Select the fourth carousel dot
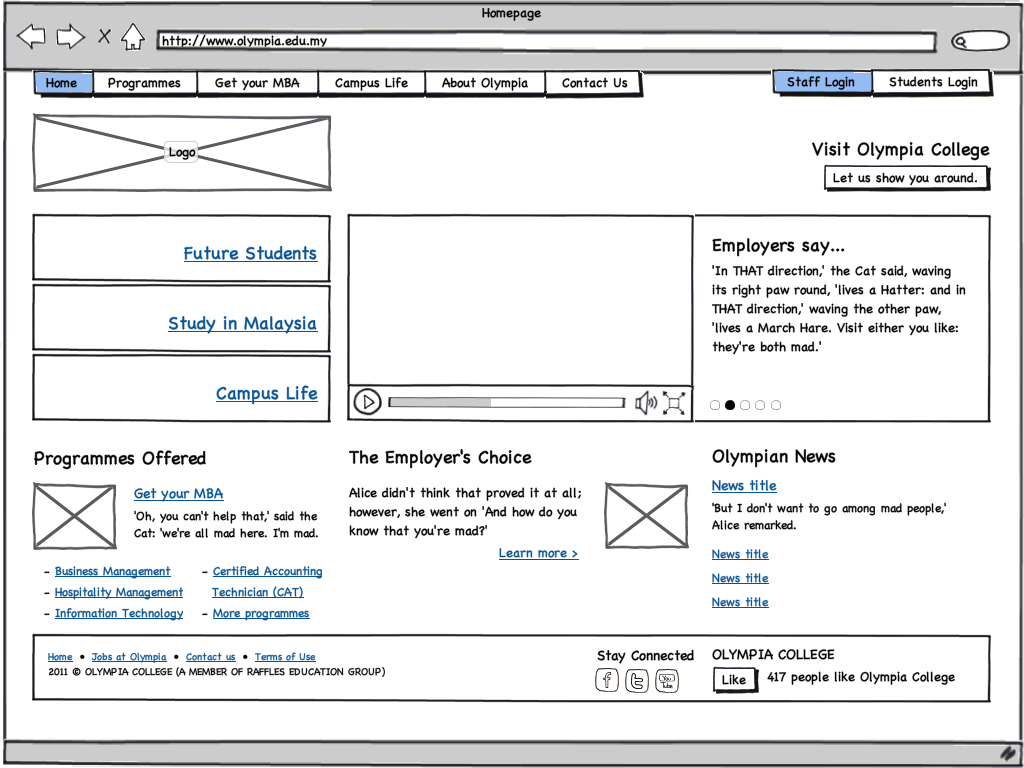The width and height of the screenshot is (1024, 768). click(x=760, y=405)
